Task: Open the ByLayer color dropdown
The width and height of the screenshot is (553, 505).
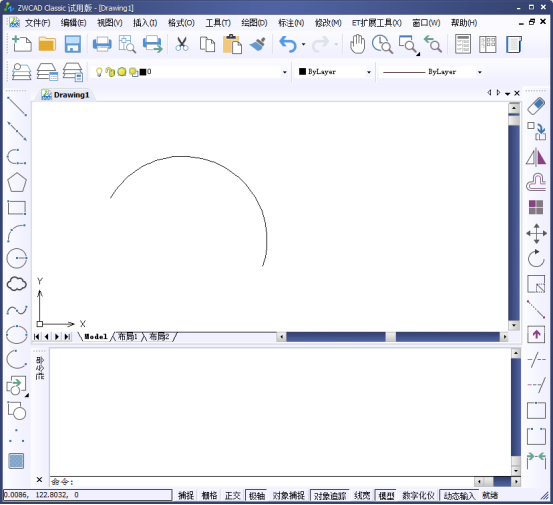Action: 369,72
